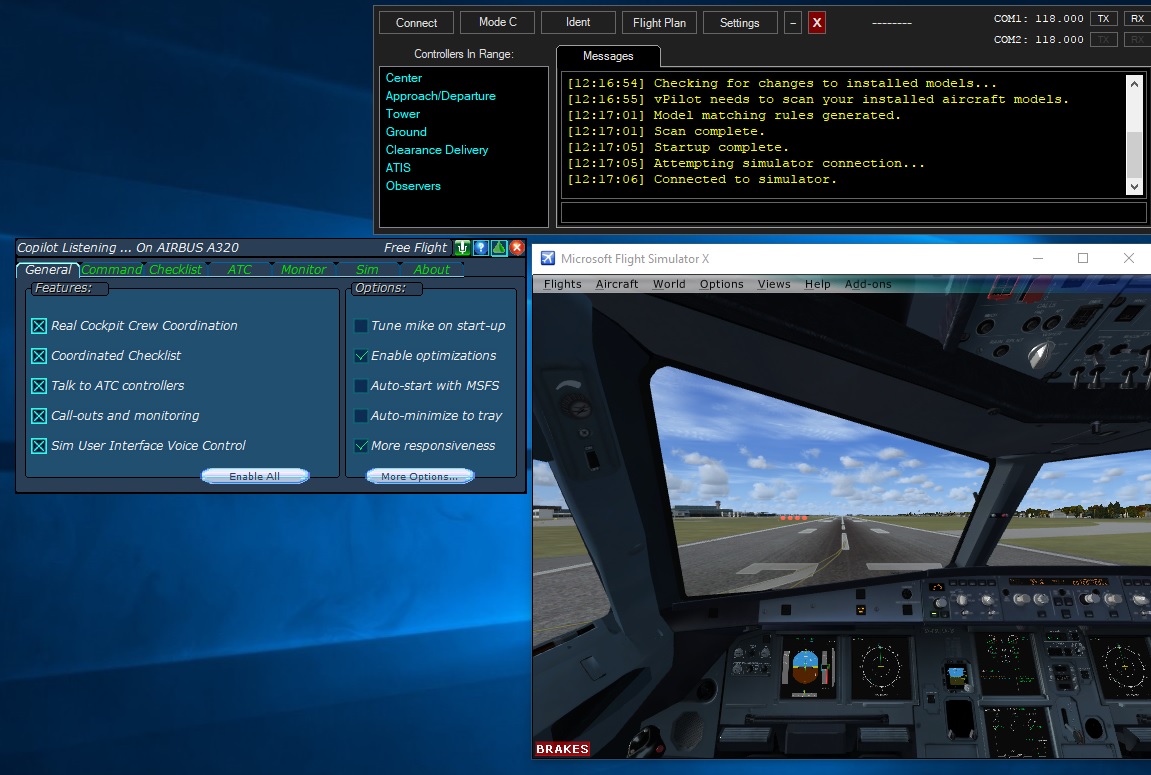The image size is (1151, 775).
Task: Open the Help menu in Flight Simulator
Action: 817,284
